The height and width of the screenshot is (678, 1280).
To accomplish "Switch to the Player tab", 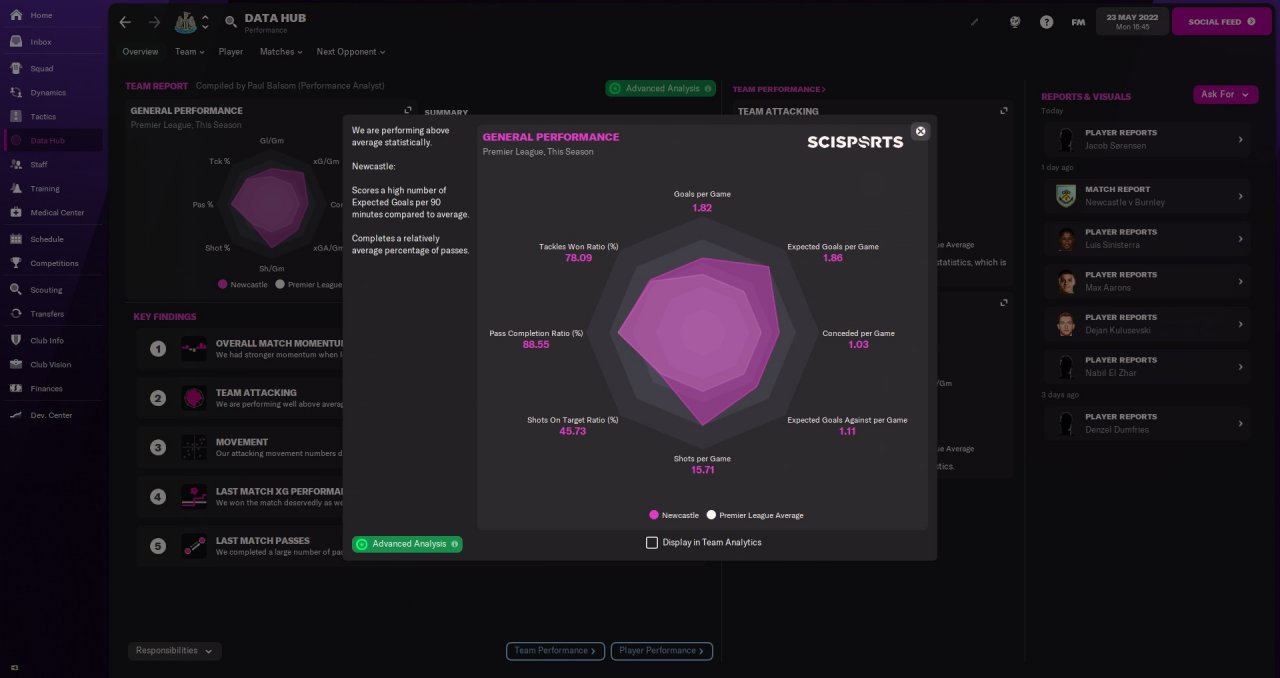I will pos(231,52).
